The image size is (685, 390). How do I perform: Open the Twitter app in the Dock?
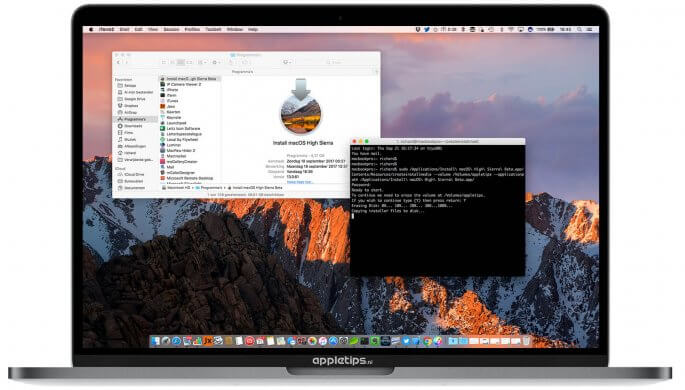click(406, 341)
